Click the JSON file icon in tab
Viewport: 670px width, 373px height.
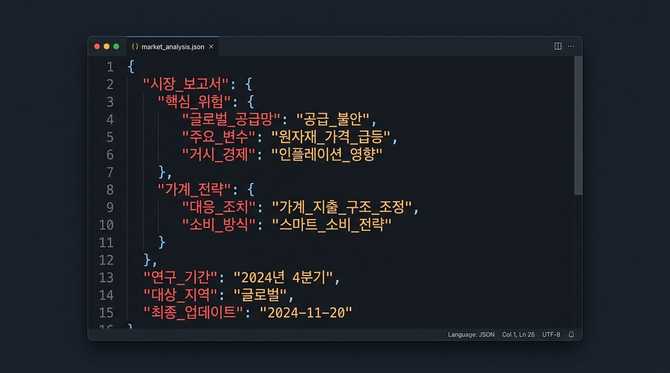(135, 47)
